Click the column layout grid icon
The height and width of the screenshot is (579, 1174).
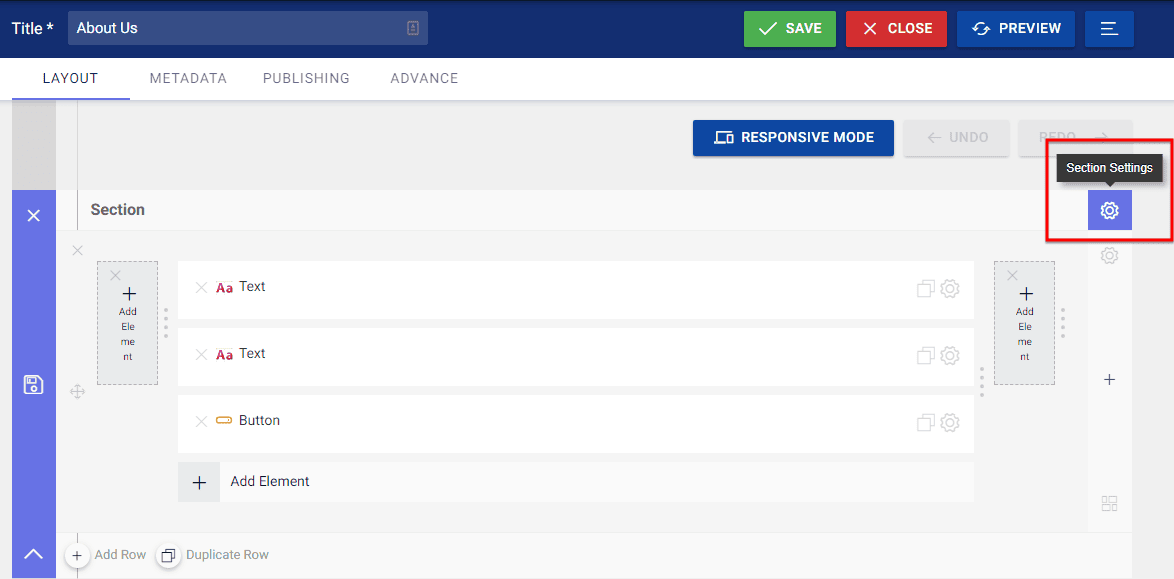(x=1109, y=503)
